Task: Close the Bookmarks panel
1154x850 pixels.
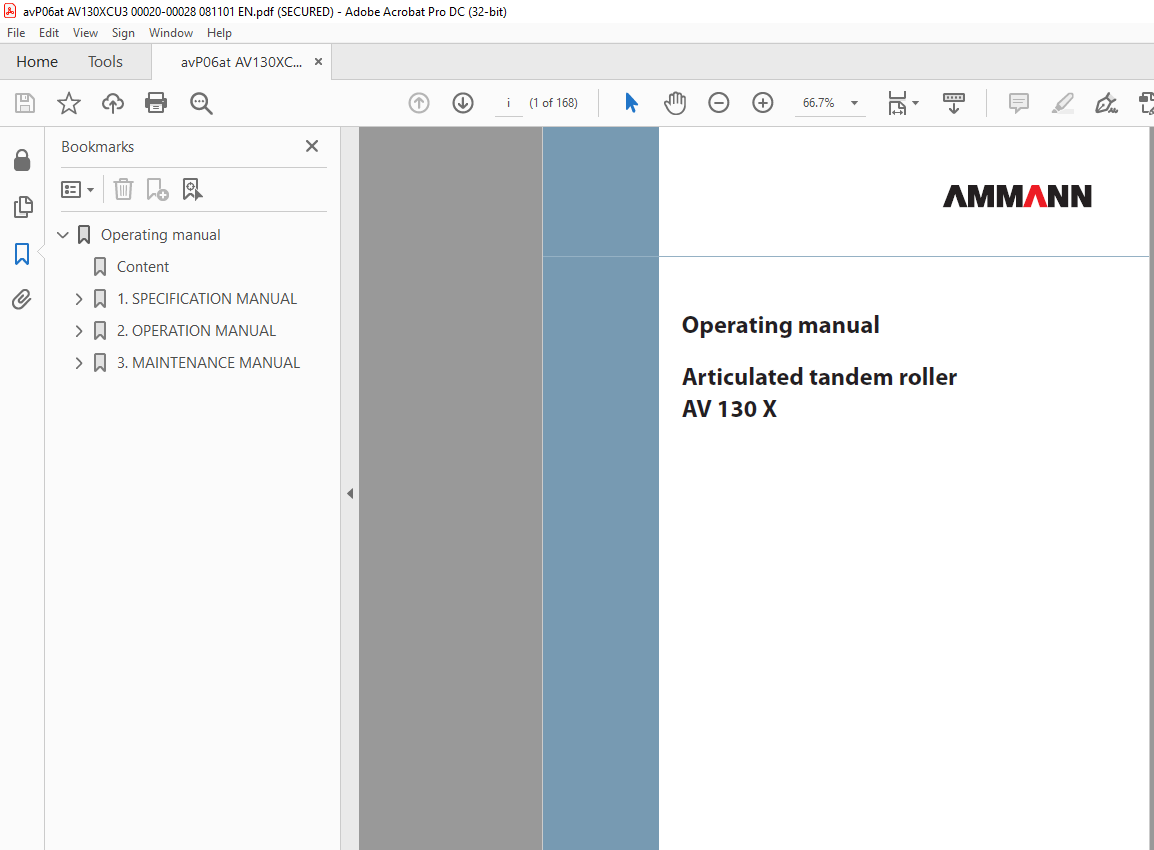Action: pos(312,146)
